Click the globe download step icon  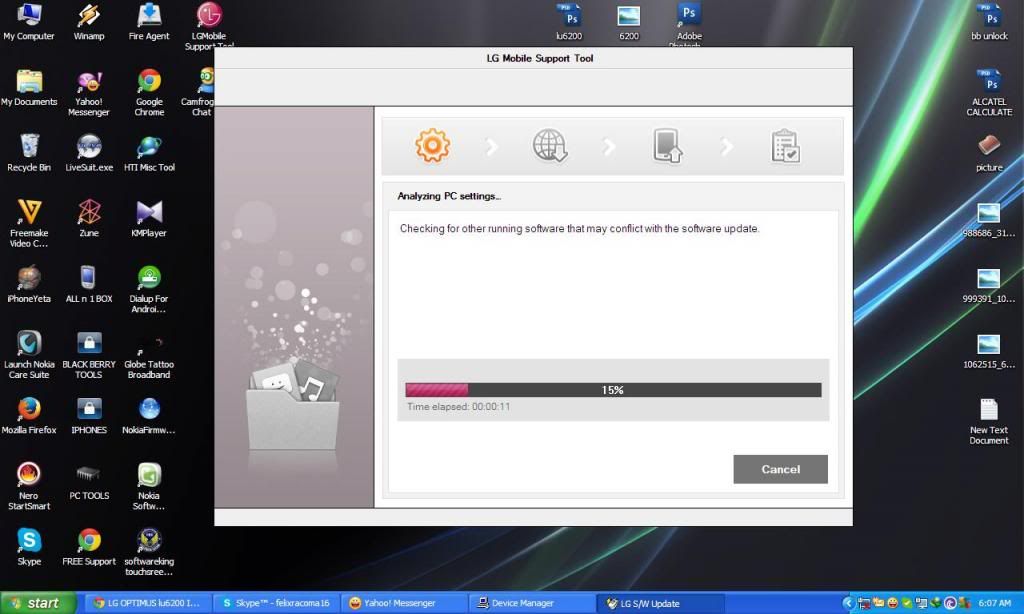550,145
